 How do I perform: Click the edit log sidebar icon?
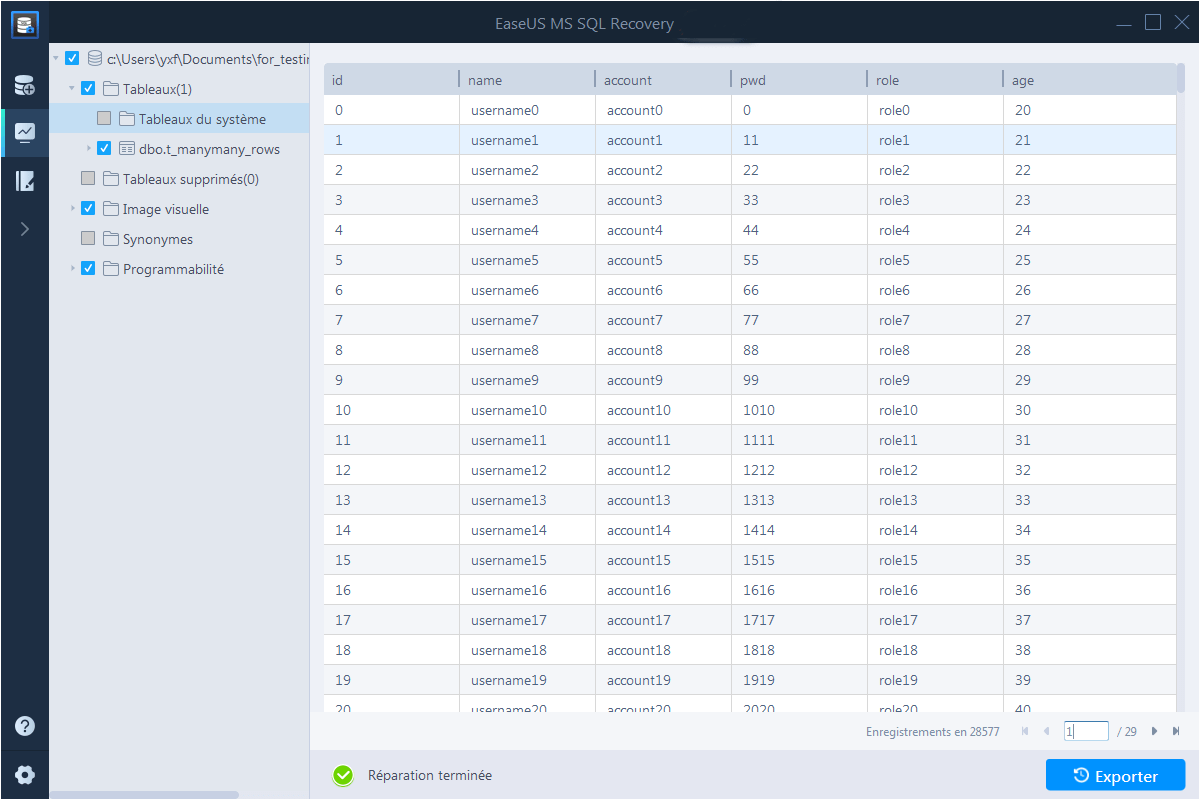[25, 181]
